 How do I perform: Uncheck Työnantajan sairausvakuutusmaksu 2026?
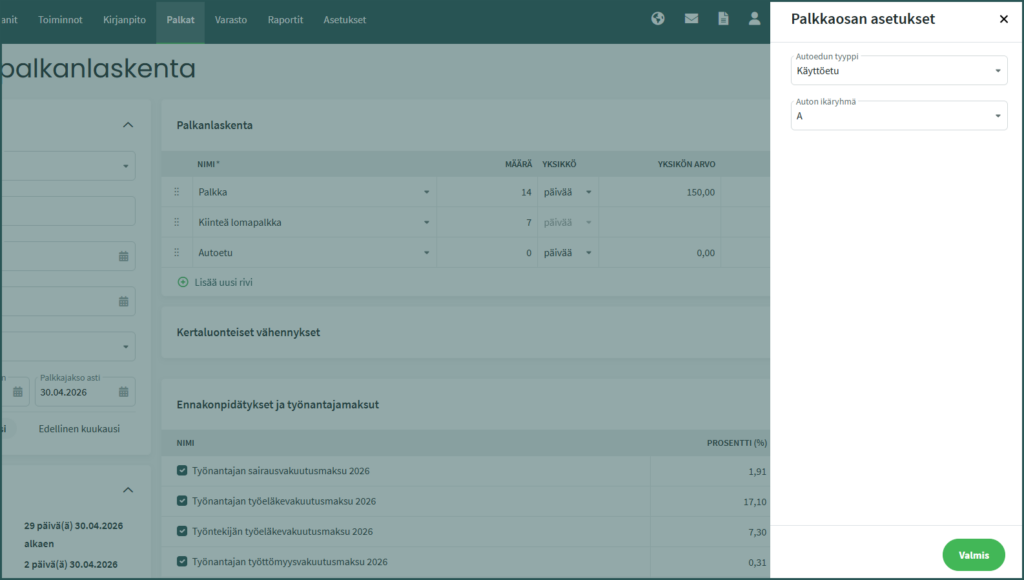click(182, 471)
